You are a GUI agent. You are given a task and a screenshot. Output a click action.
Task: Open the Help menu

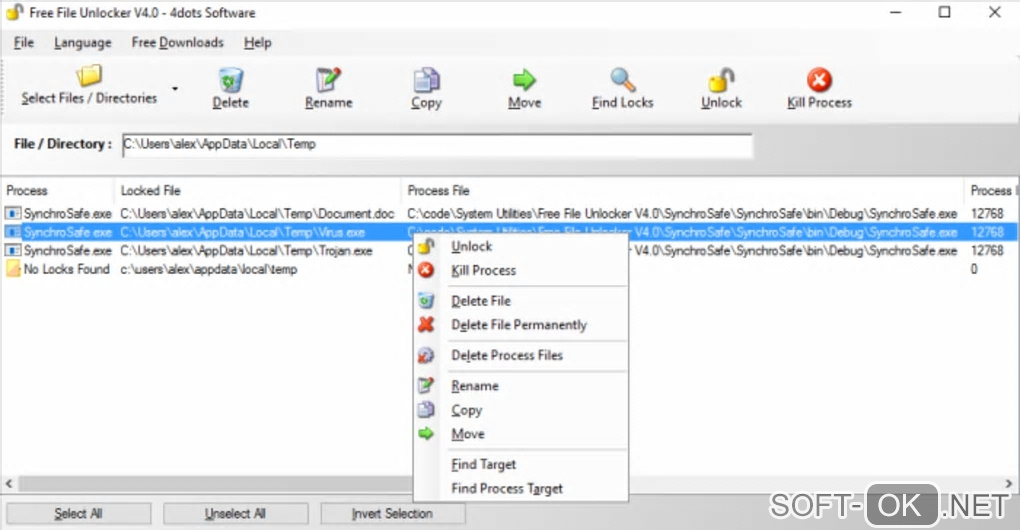point(258,43)
